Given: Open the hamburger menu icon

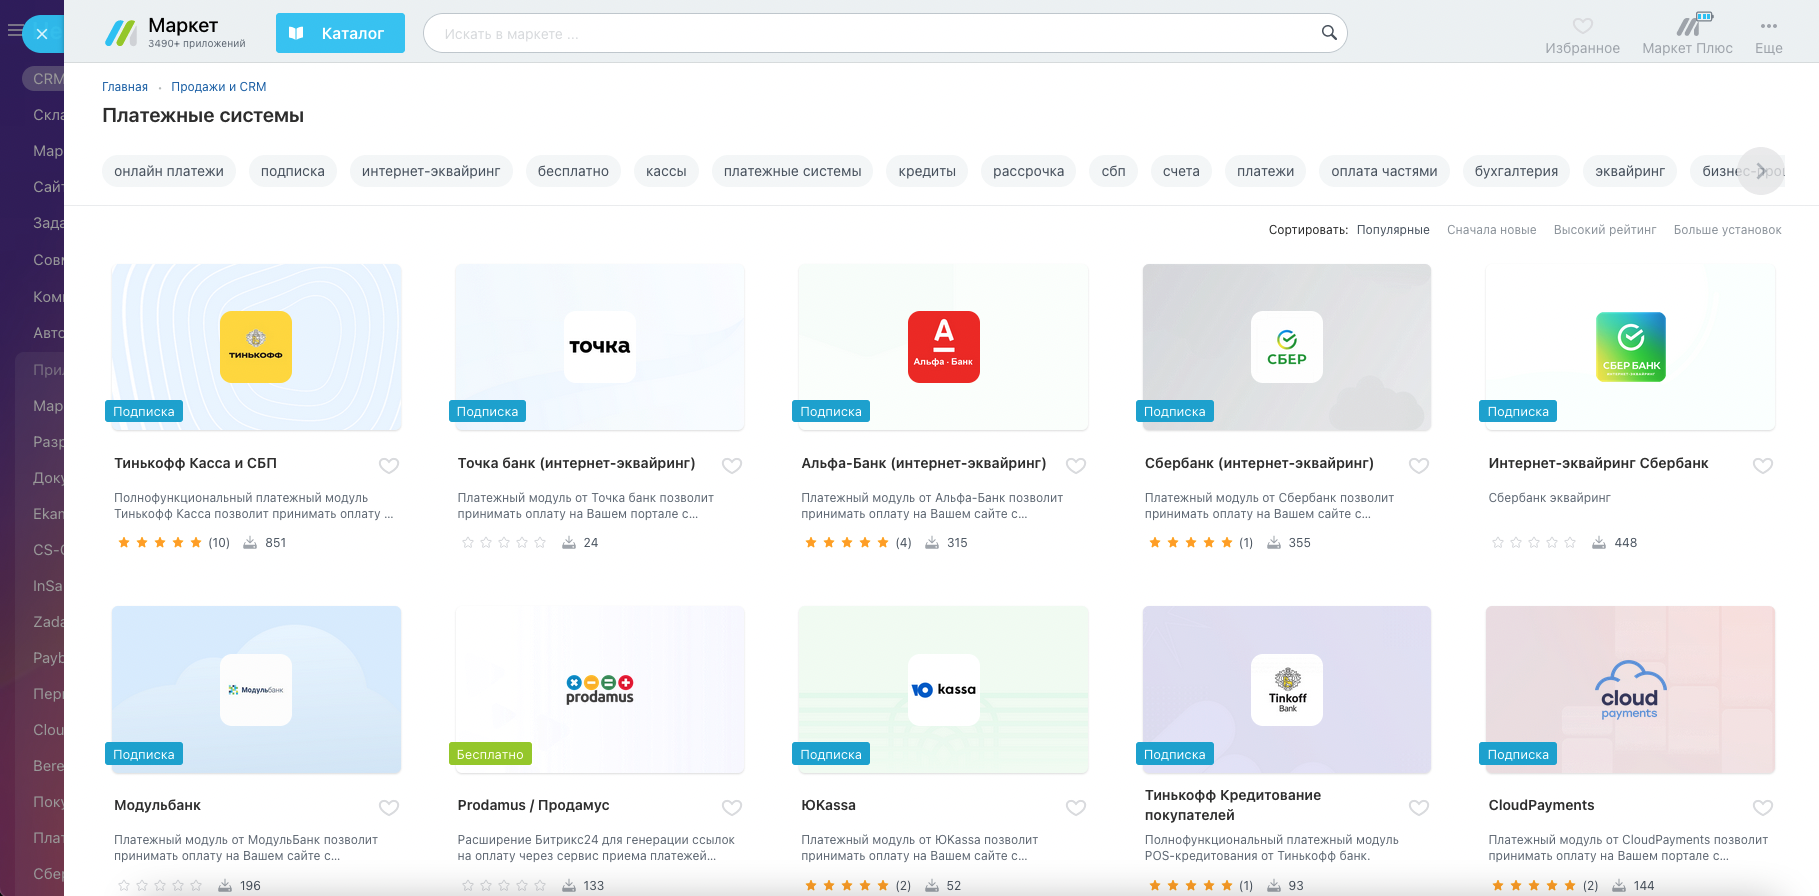Looking at the screenshot, I should click(x=13, y=31).
